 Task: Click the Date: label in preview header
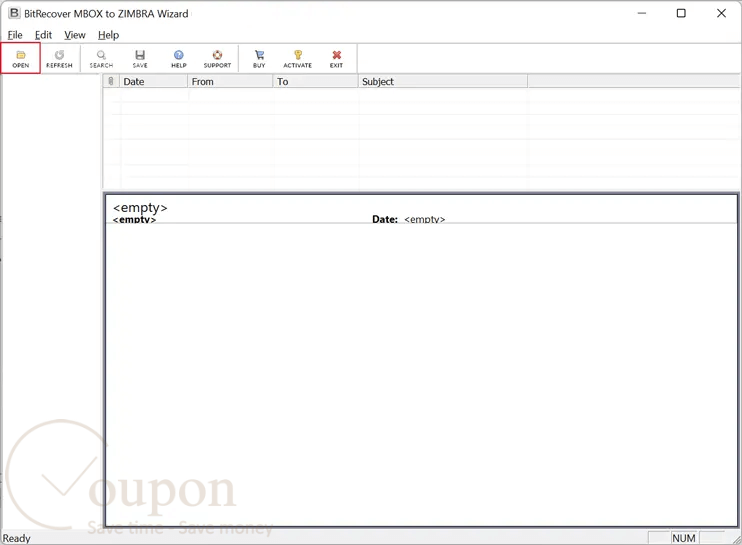pyautogui.click(x=385, y=219)
